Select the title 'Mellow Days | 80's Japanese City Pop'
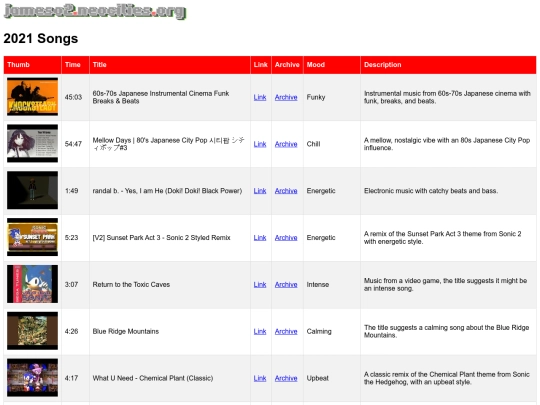Viewport: 540px width, 405px height. [168, 144]
